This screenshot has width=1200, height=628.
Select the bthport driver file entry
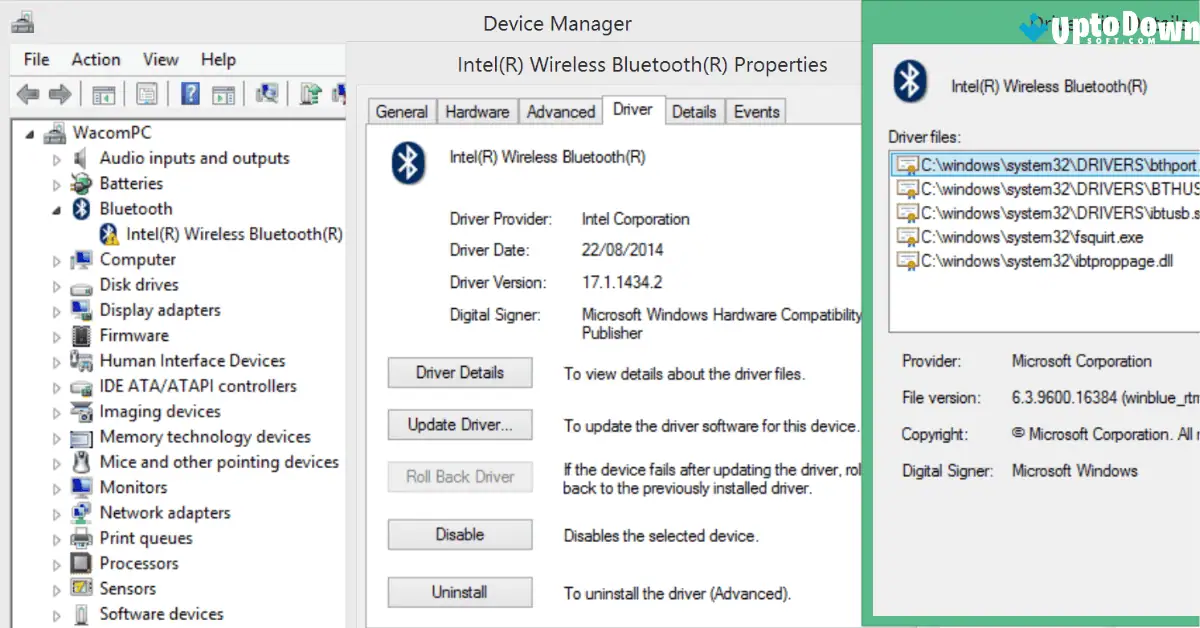coord(1040,163)
